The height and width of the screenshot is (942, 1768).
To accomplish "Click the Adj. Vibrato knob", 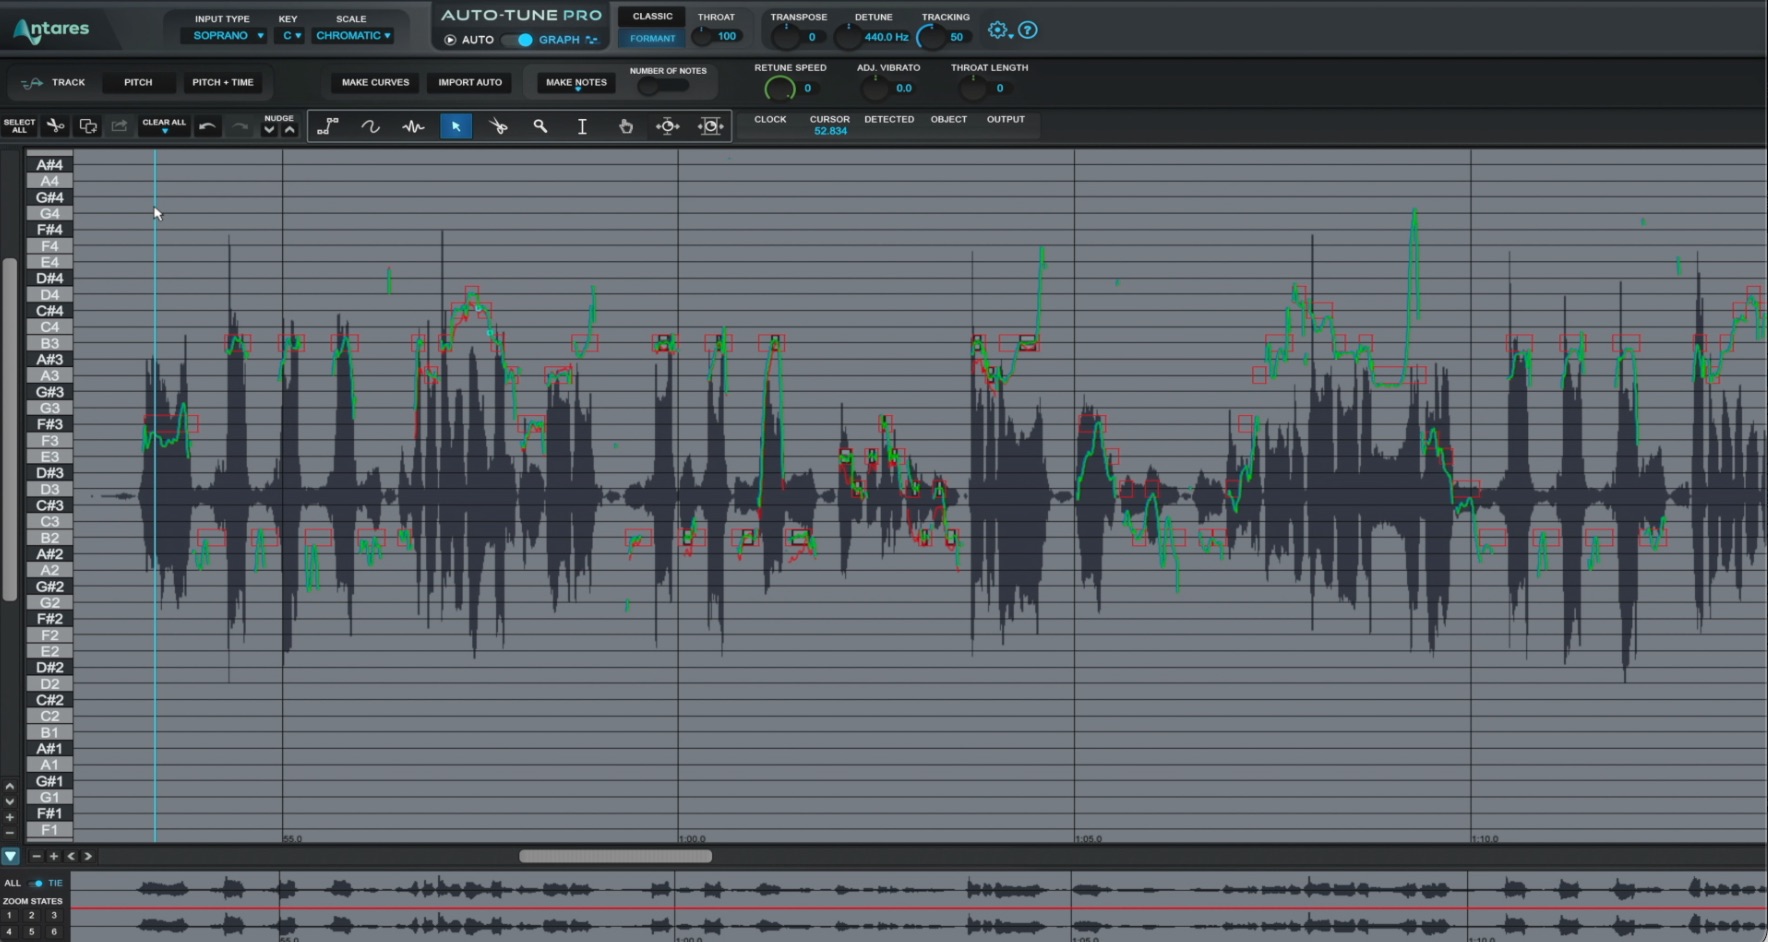I will (875, 89).
